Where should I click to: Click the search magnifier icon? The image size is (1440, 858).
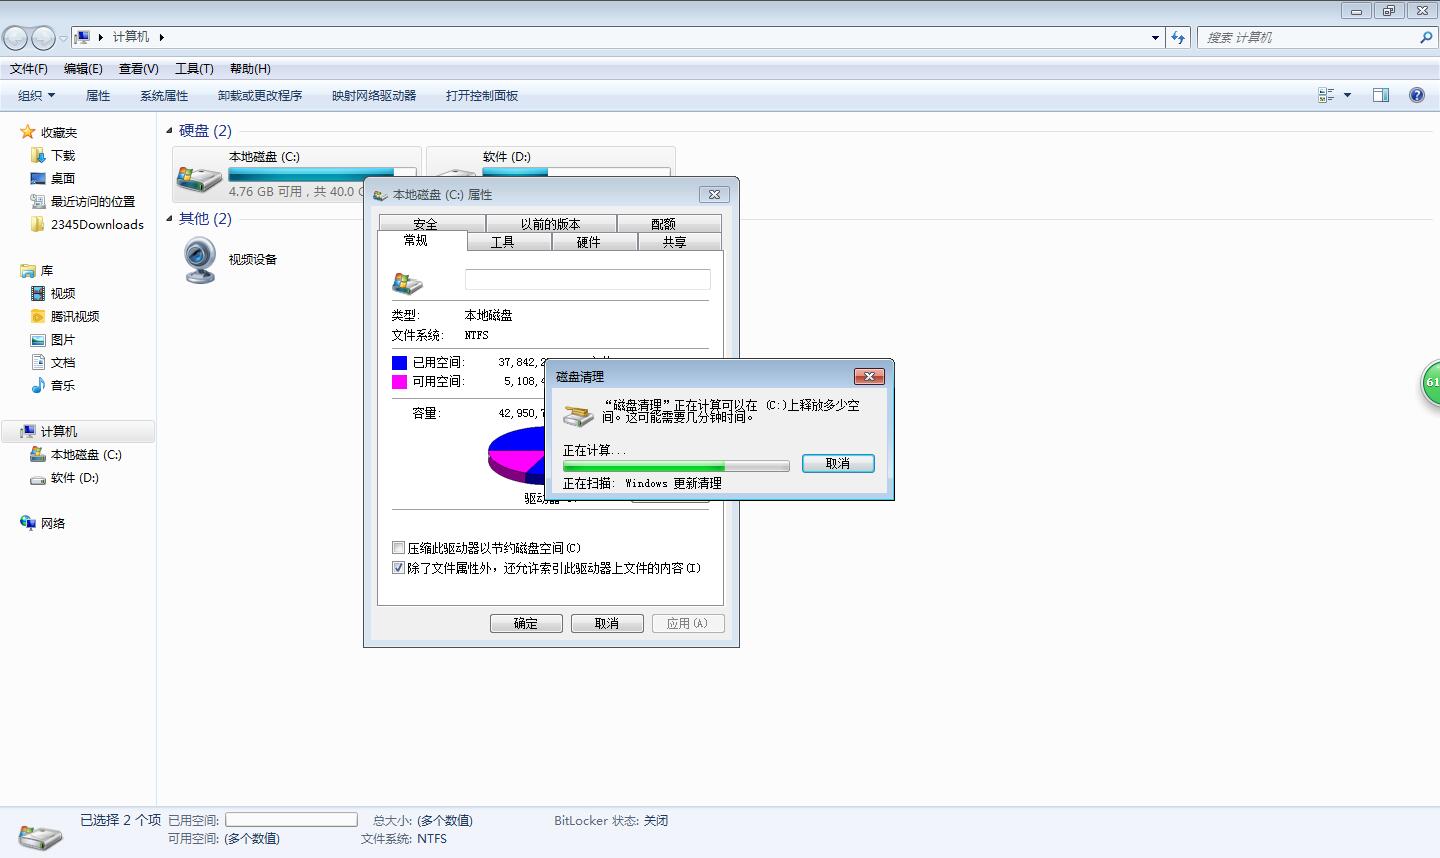coord(1425,37)
